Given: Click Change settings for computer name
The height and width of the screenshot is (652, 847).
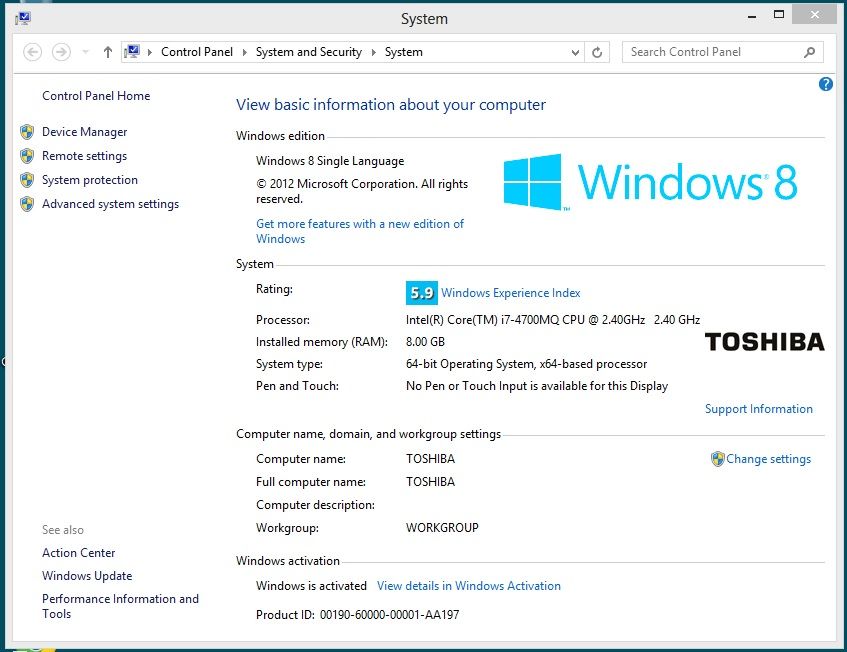Looking at the screenshot, I should pos(768,459).
